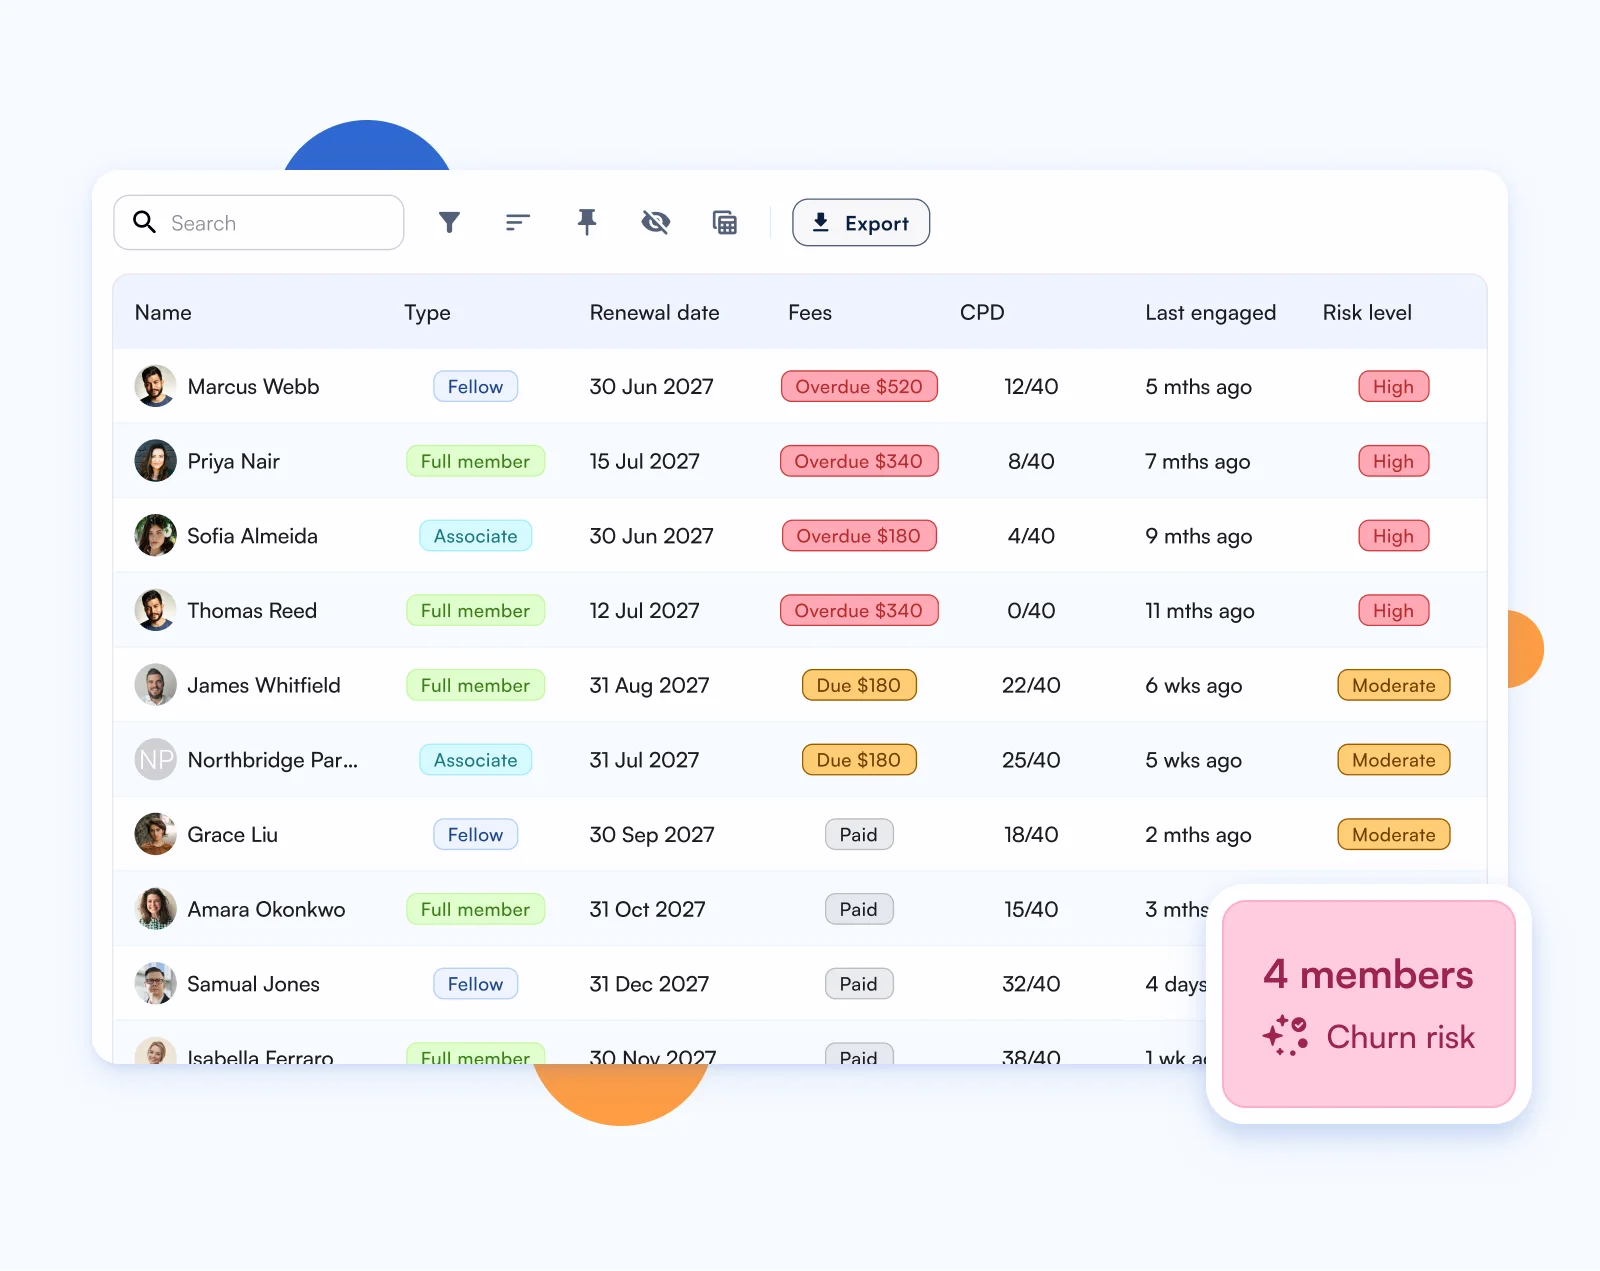The height and width of the screenshot is (1271, 1600).
Task: Sort by the Type column header
Action: 427,312
